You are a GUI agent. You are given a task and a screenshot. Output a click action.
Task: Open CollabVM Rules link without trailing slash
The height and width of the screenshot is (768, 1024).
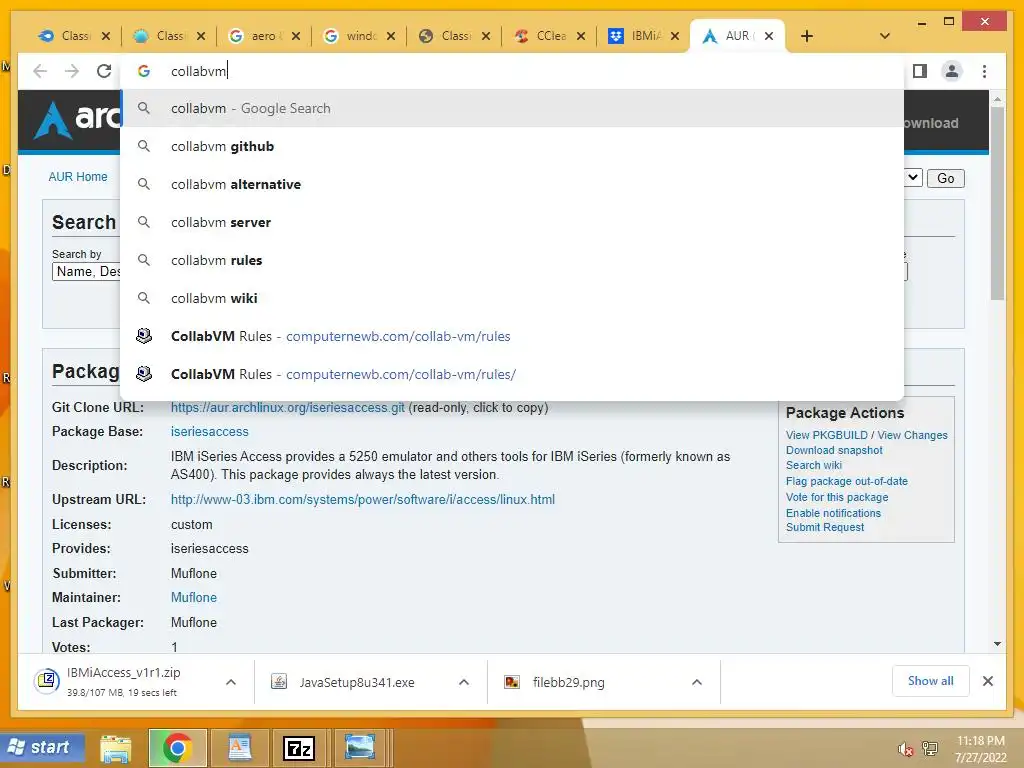(512, 336)
